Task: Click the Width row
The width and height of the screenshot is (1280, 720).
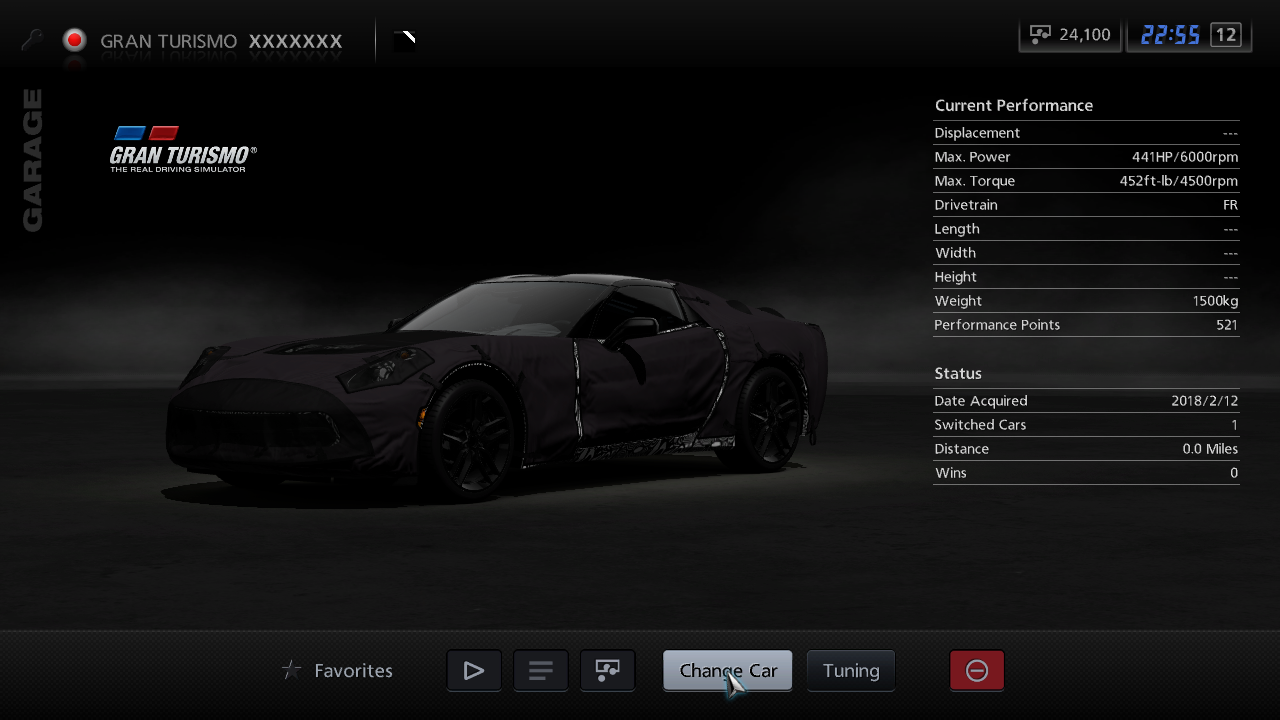Action: [1086, 253]
